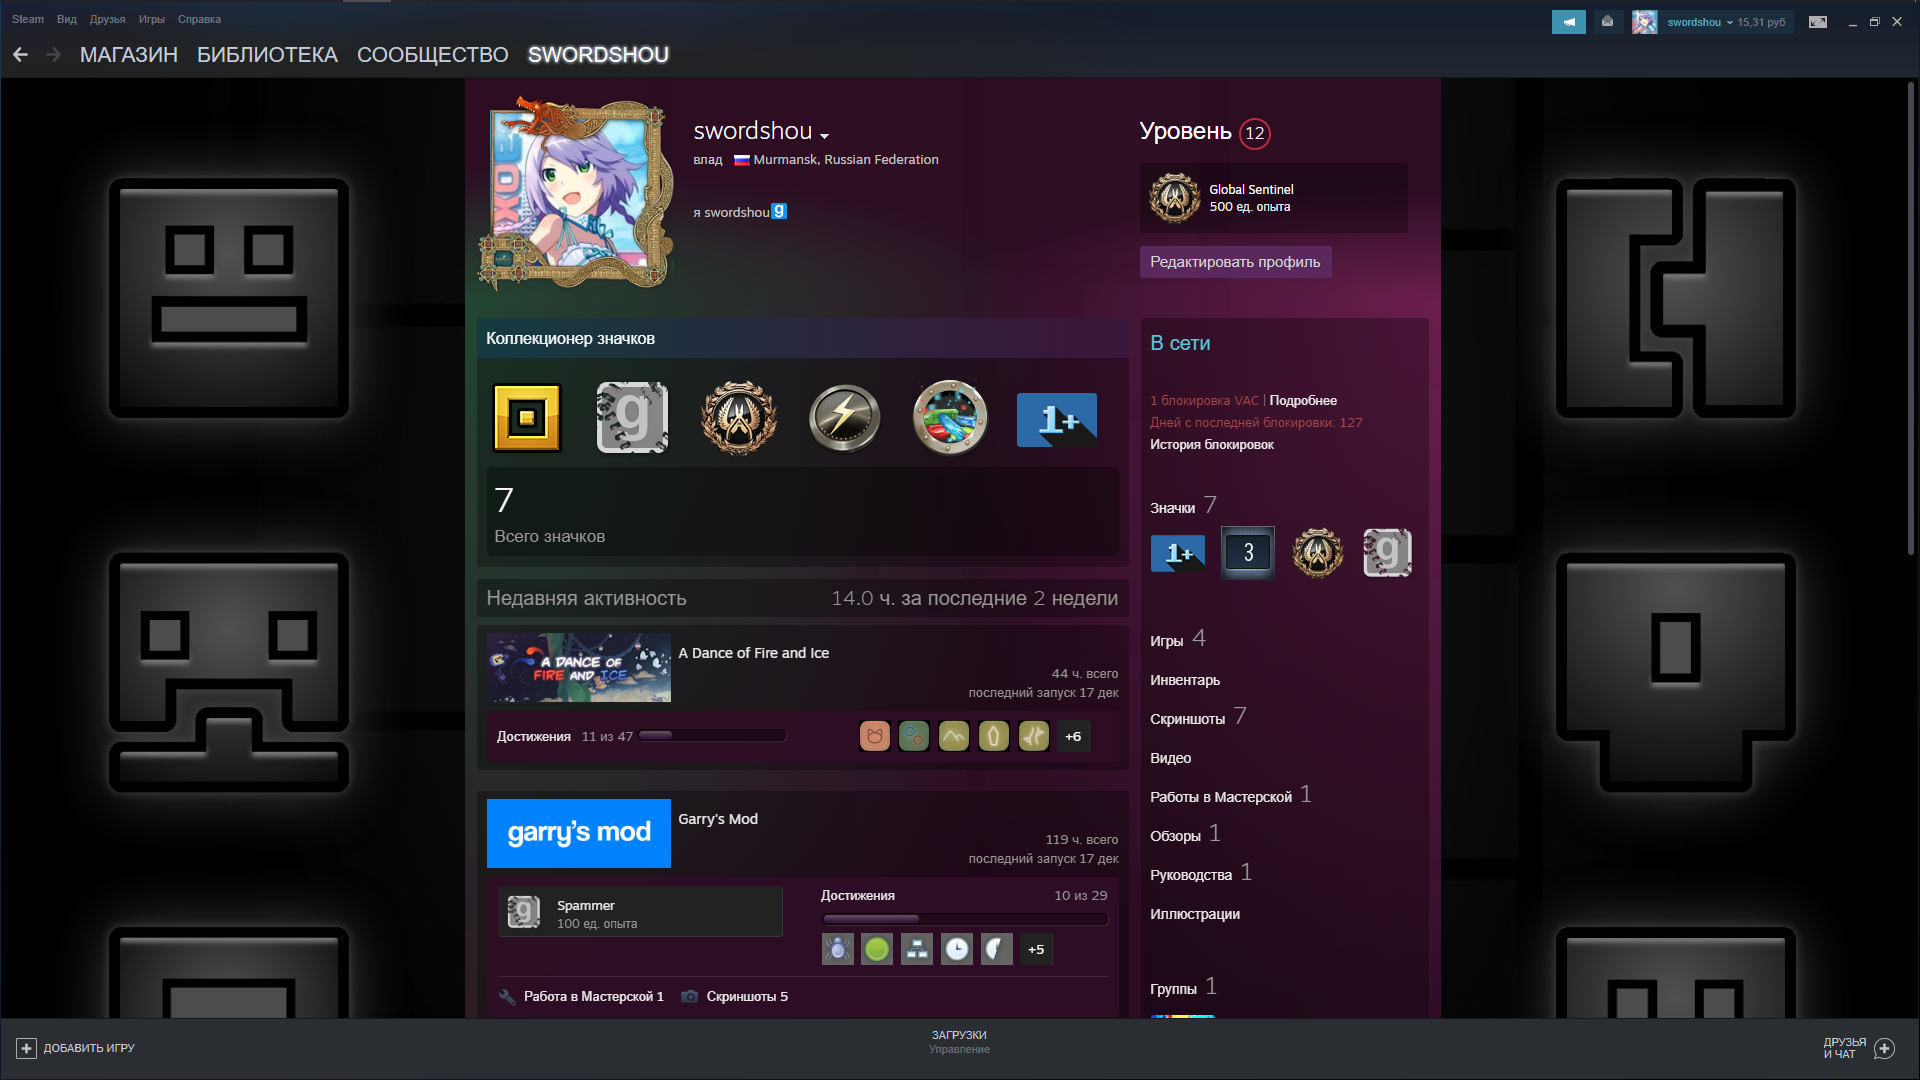The height and width of the screenshot is (1080, 1920).
Task: Open Big Picture mode icon
Action: pyautogui.click(x=1818, y=21)
